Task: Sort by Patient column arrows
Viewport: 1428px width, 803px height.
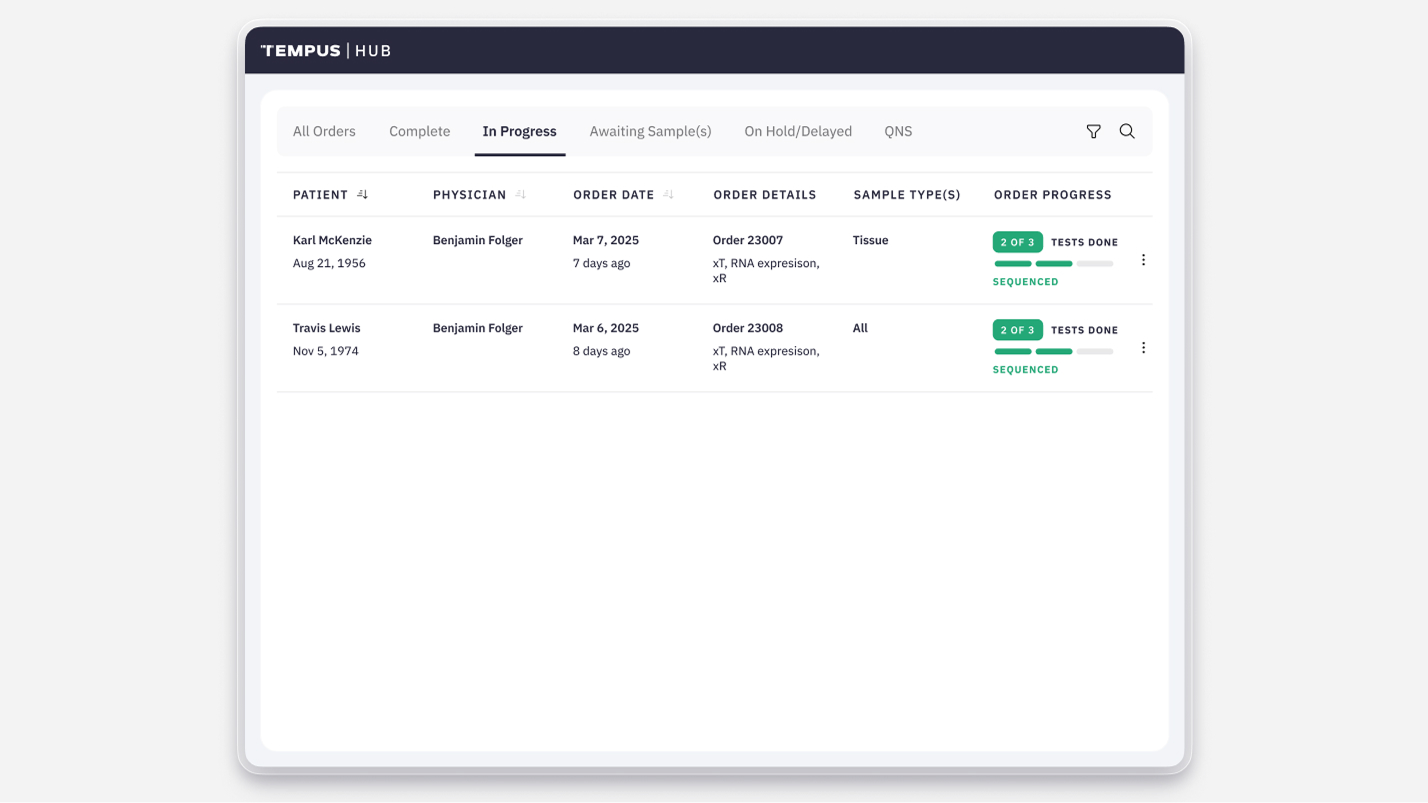Action: (x=363, y=194)
